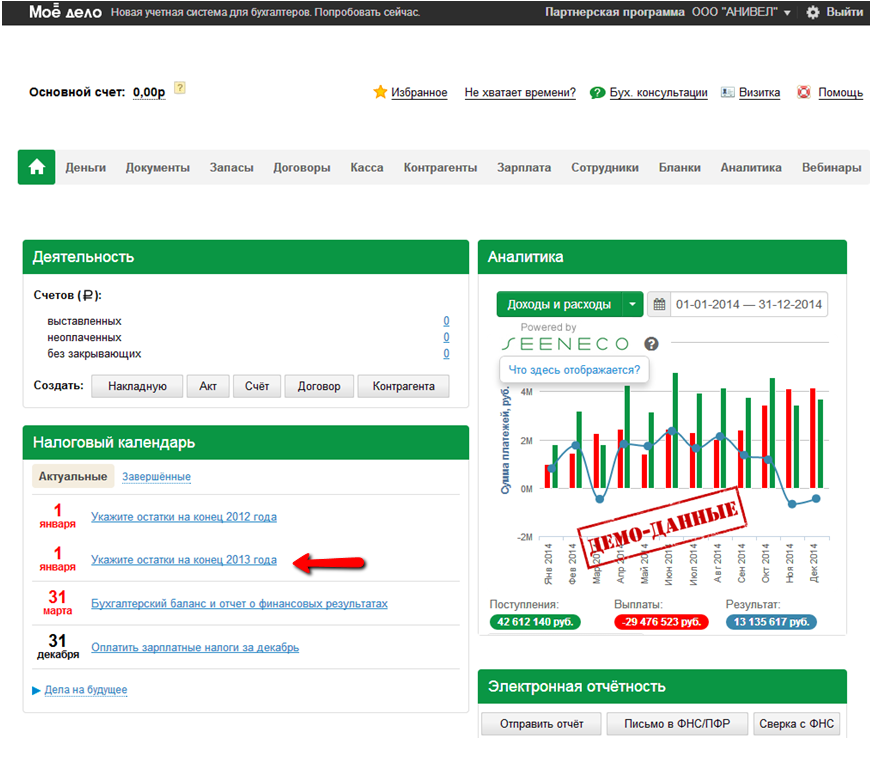Click the date range input field
Image resolution: width=870 pixels, height=771 pixels.
pyautogui.click(x=748, y=304)
